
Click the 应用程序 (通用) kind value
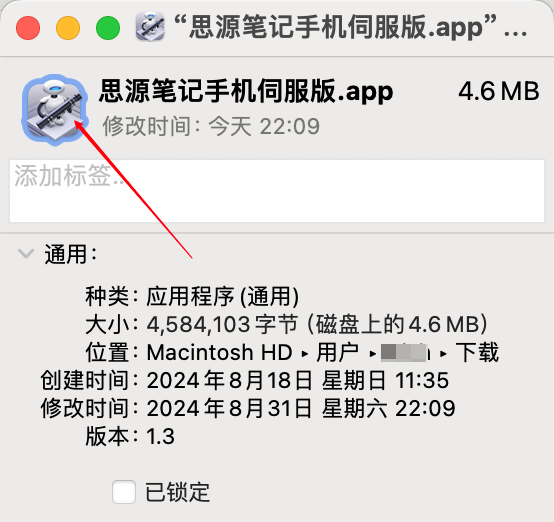[223, 296]
